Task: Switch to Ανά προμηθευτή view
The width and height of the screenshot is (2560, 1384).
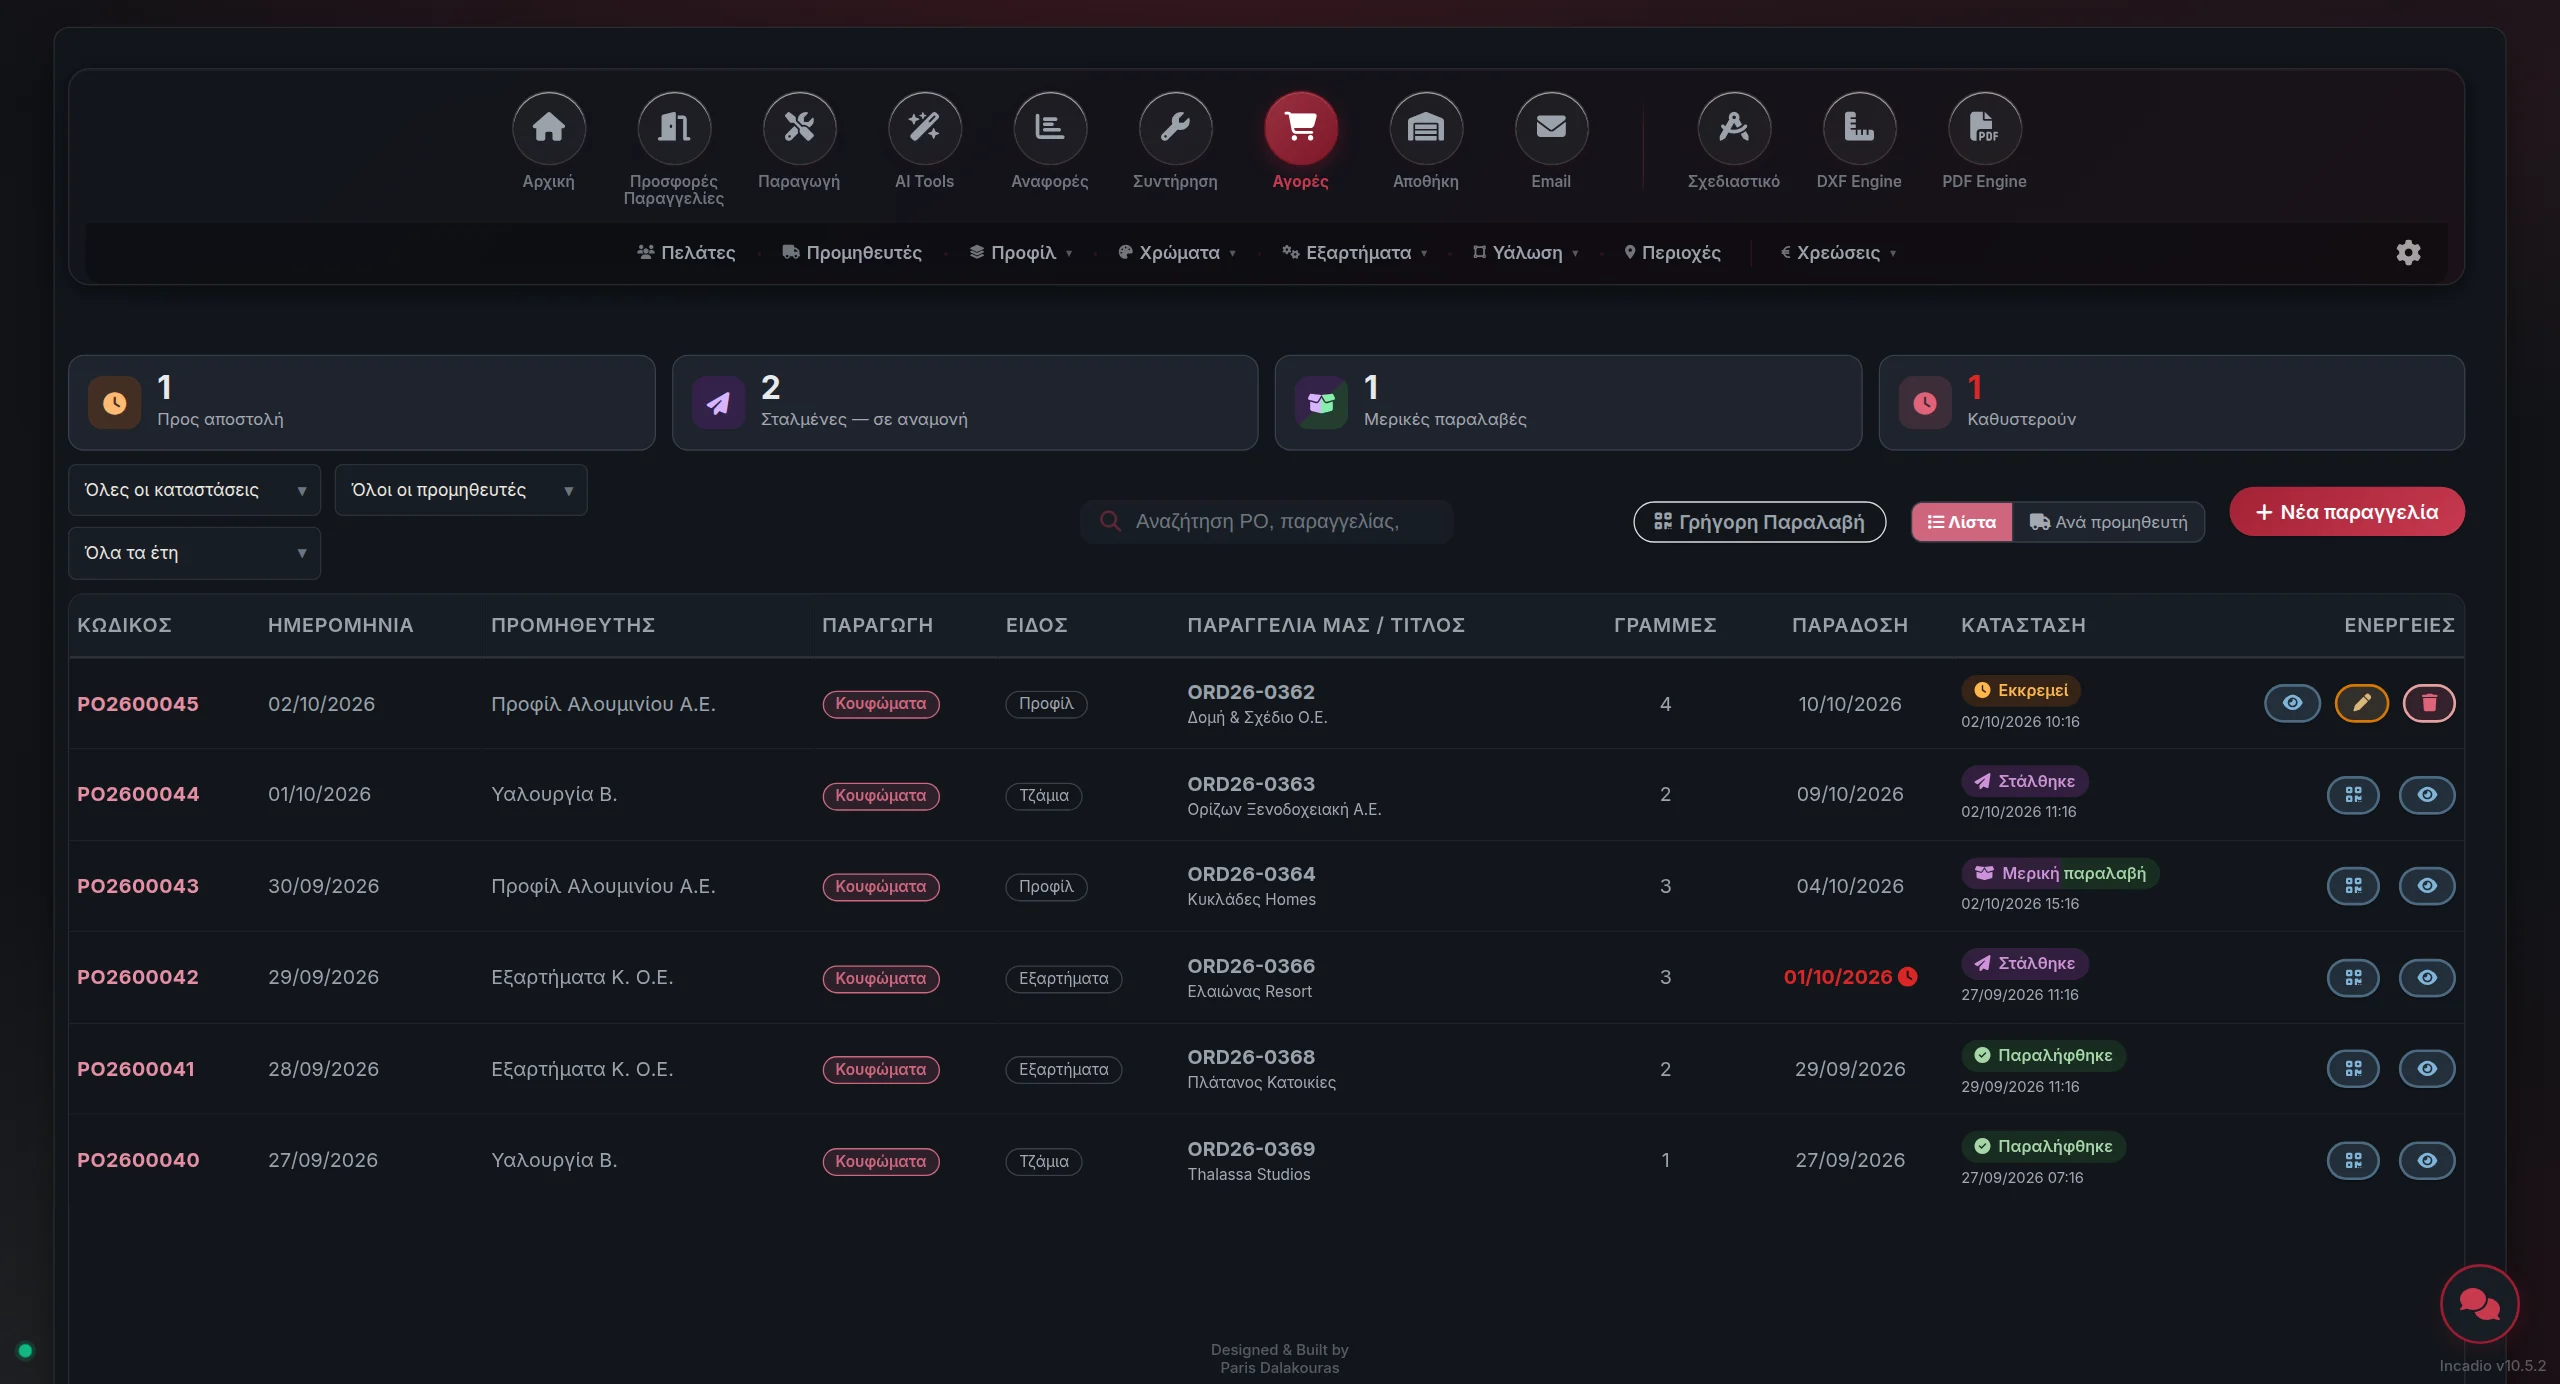Action: [2108, 522]
